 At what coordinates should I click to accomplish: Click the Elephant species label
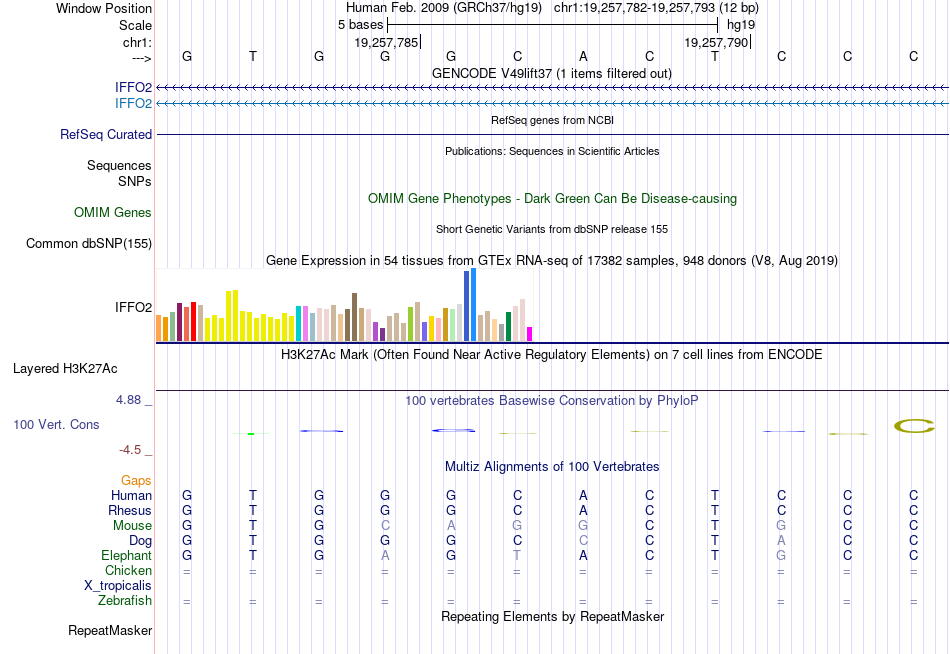[126, 555]
